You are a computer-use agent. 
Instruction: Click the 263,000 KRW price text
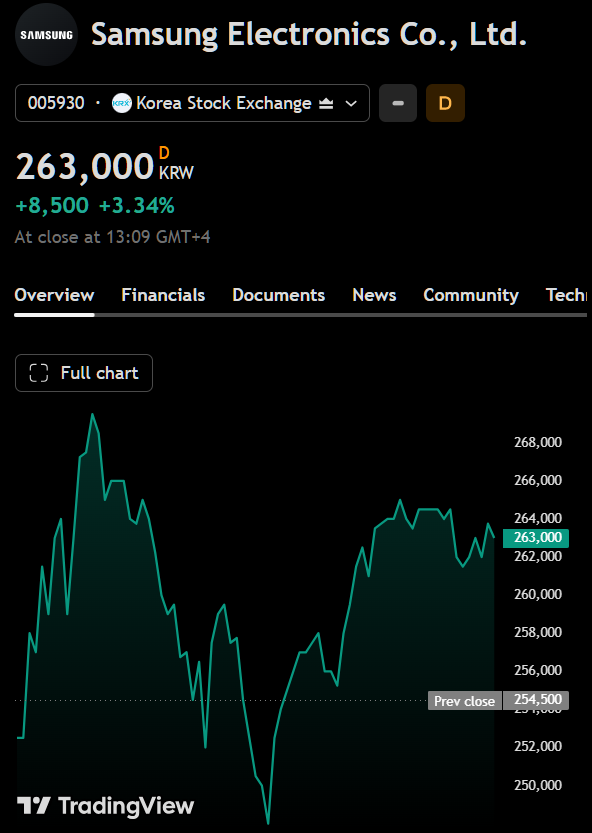pos(85,167)
